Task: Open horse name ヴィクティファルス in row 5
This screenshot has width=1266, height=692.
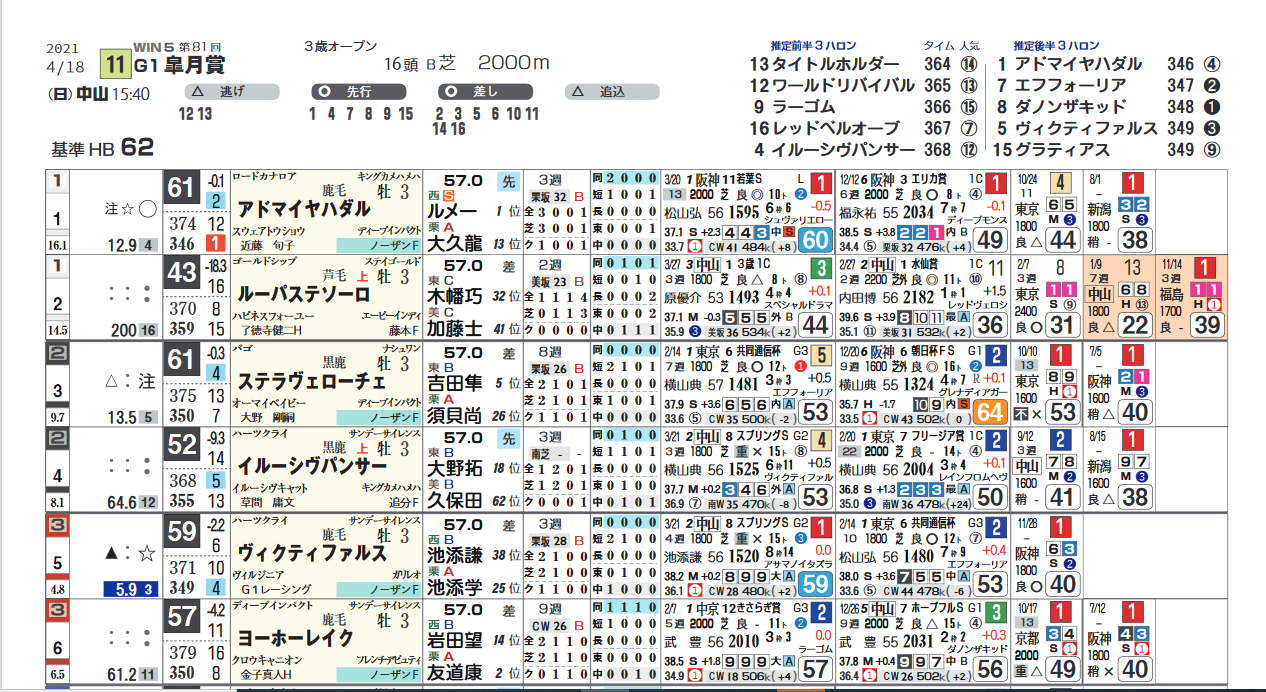Action: point(311,553)
